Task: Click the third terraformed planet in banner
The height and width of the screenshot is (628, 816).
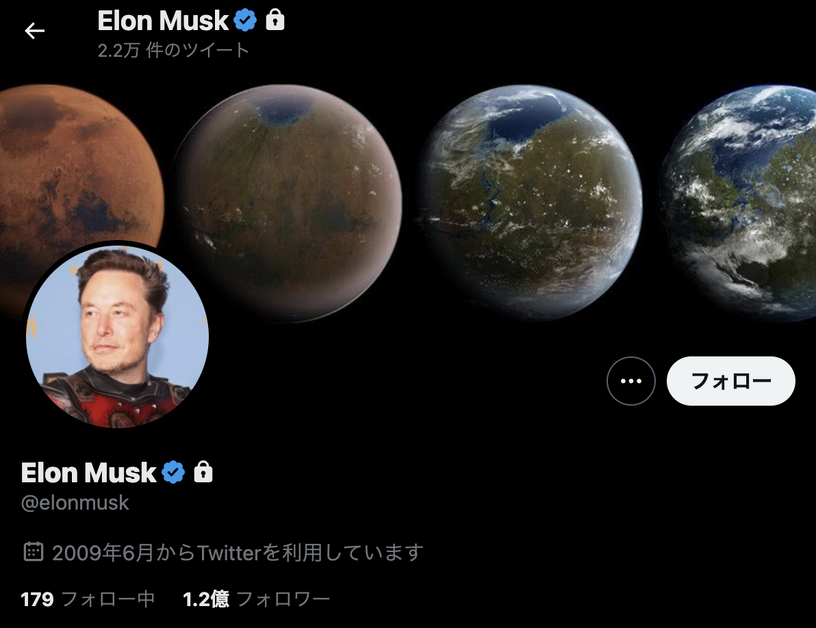Action: (532, 202)
